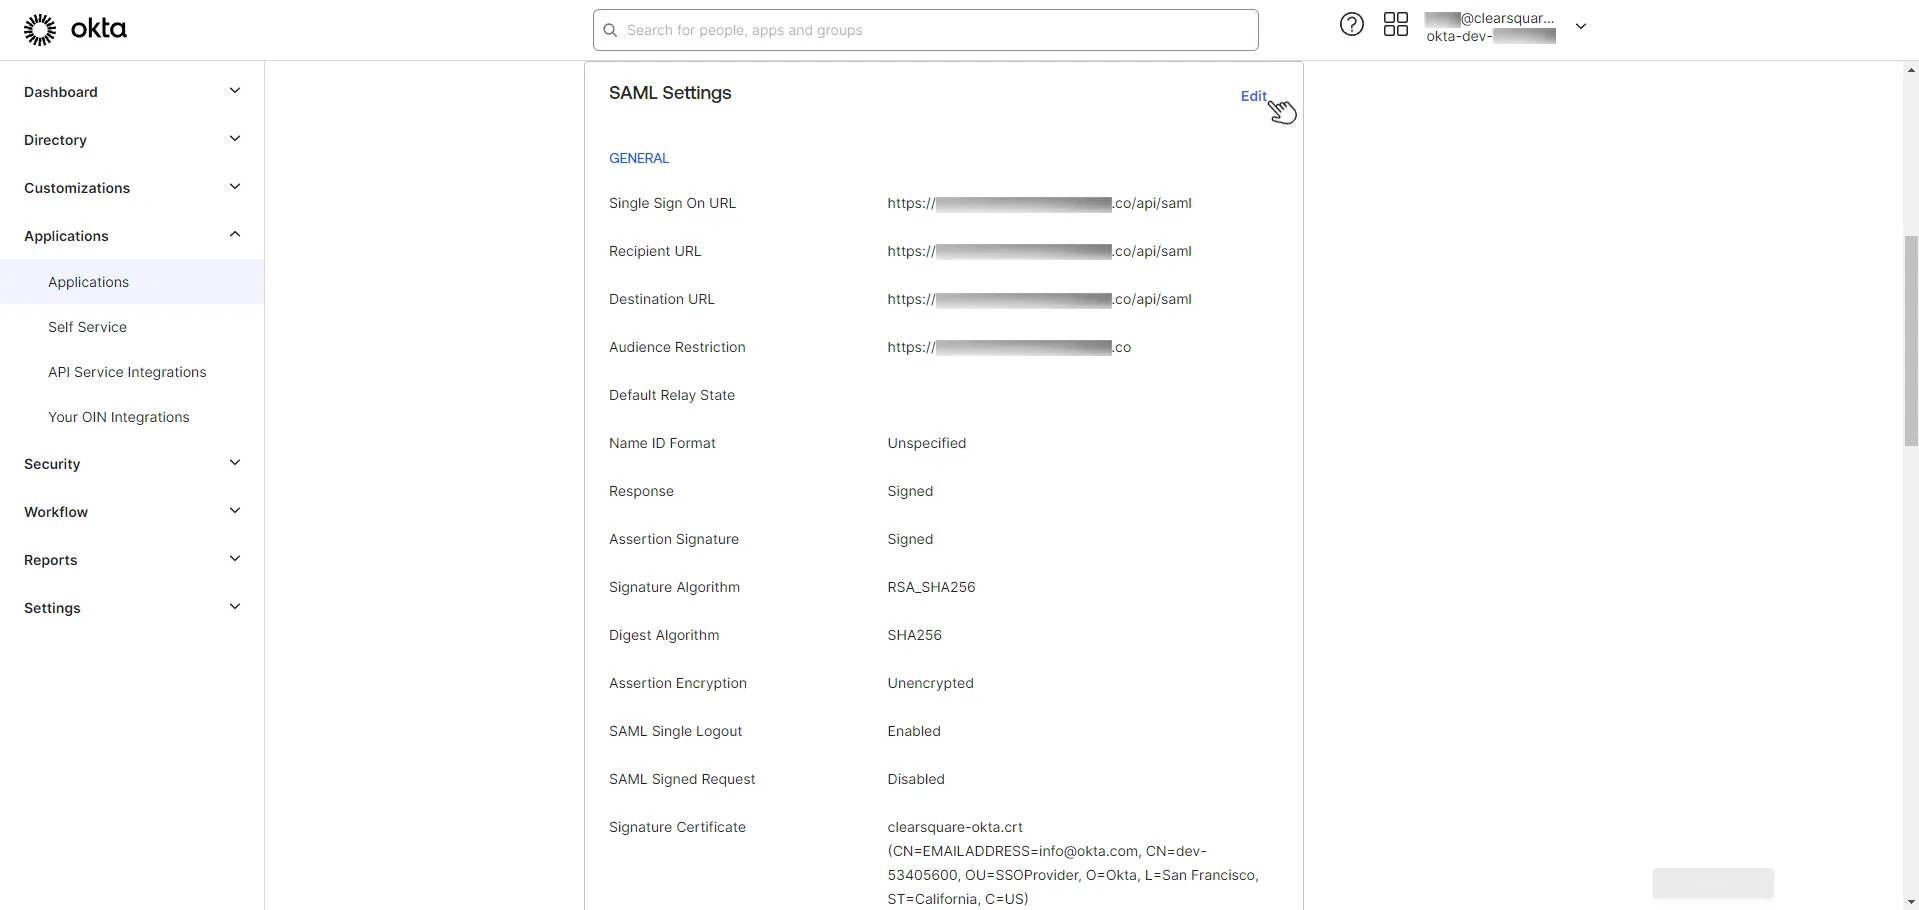
Task: Open Your OIN Integrations
Action: pyautogui.click(x=118, y=417)
